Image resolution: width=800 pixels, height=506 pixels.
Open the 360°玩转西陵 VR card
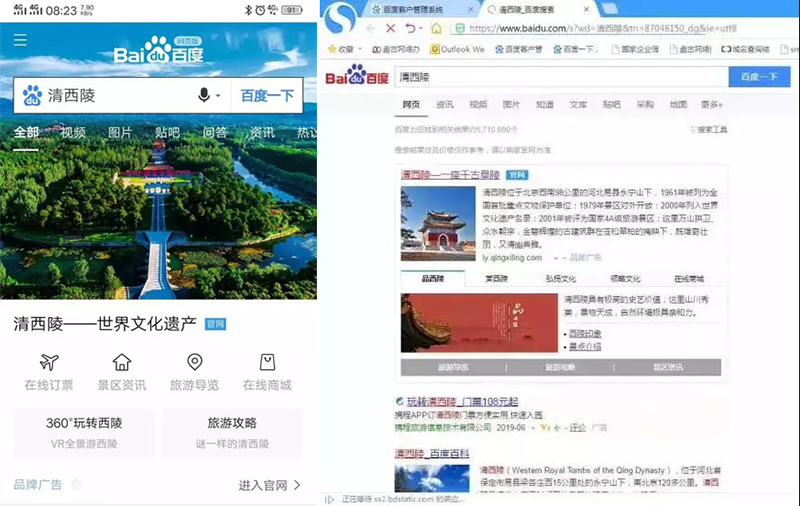click(84, 433)
